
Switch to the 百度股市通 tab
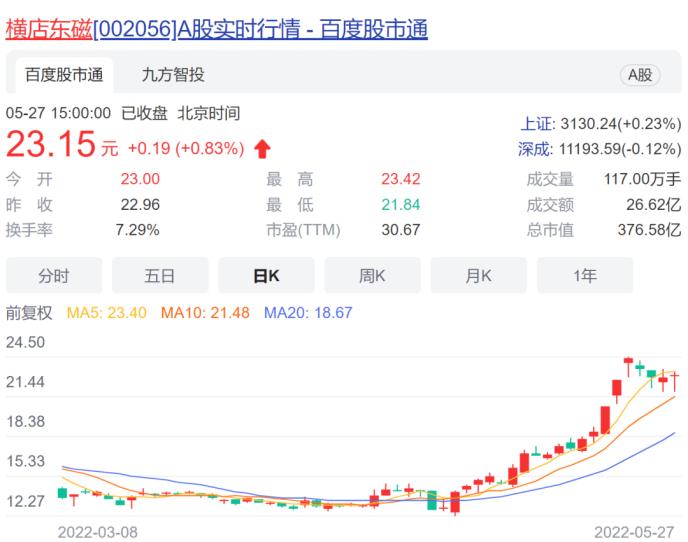coord(64,75)
